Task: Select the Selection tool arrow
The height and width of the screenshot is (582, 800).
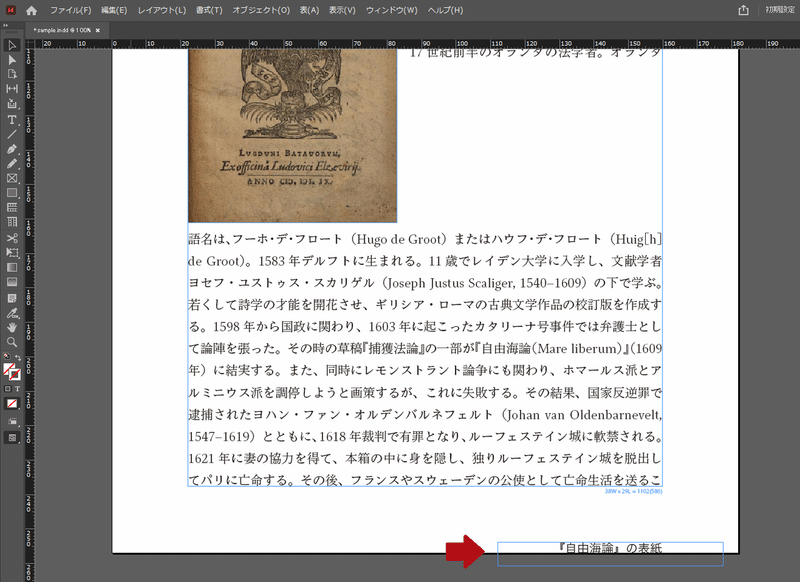Action: pyautogui.click(x=12, y=45)
